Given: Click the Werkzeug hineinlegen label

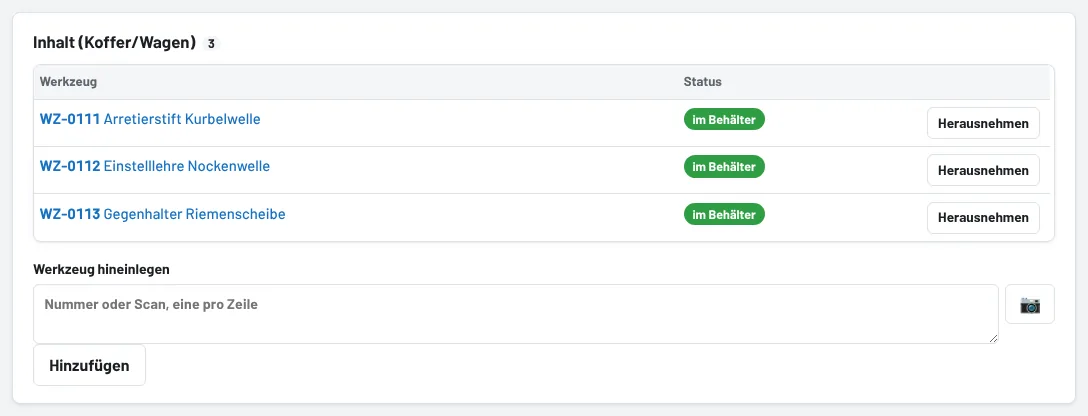Looking at the screenshot, I should [x=101, y=270].
